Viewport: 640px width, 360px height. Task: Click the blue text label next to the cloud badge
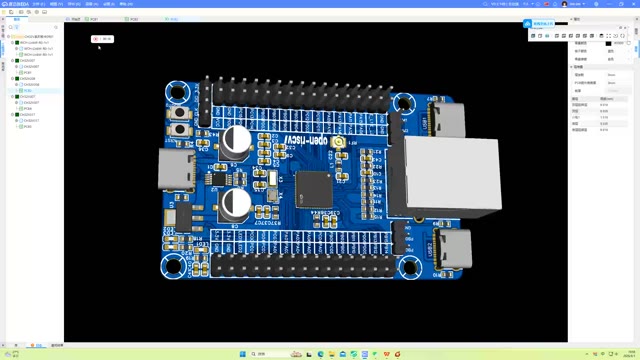pyautogui.click(x=543, y=24)
